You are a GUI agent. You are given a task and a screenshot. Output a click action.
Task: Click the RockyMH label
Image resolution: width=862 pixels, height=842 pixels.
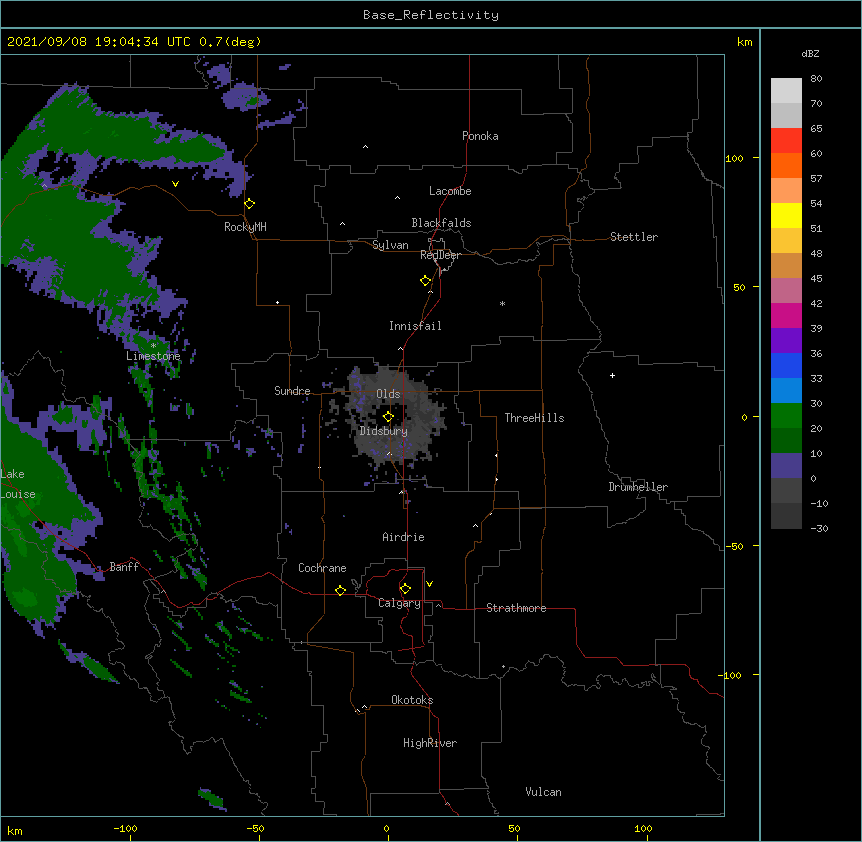click(245, 227)
